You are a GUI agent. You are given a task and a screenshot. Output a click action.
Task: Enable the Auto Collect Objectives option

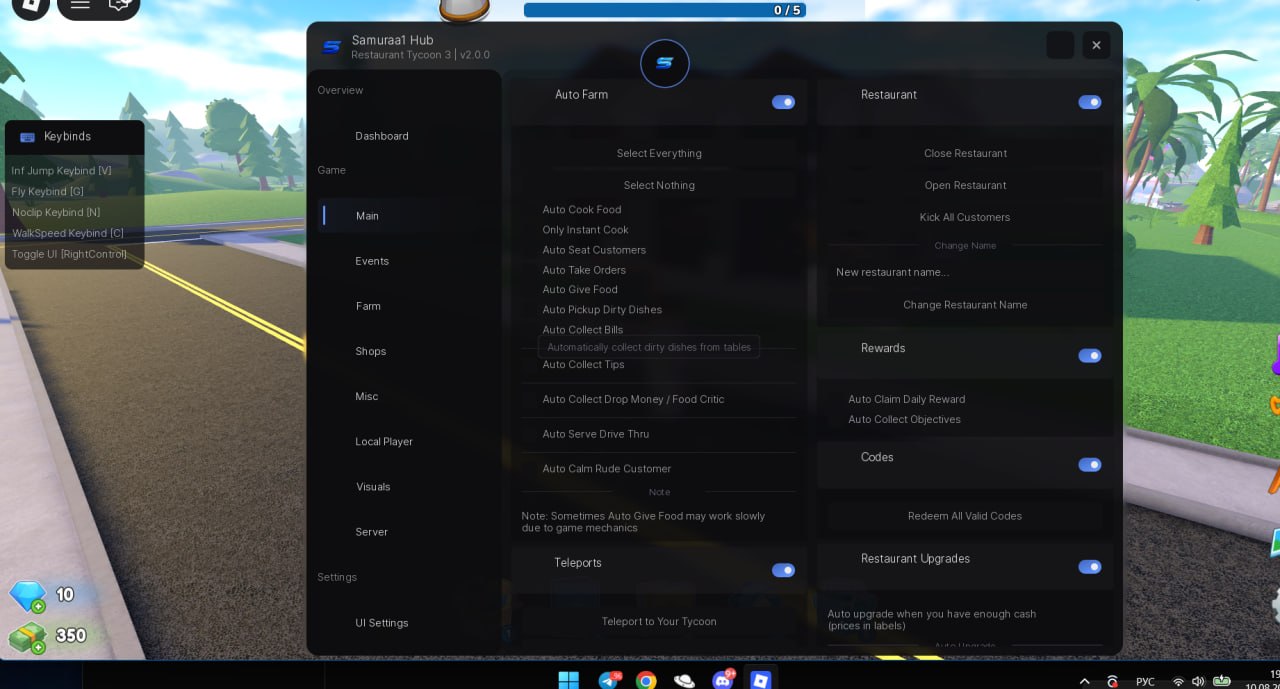click(904, 420)
